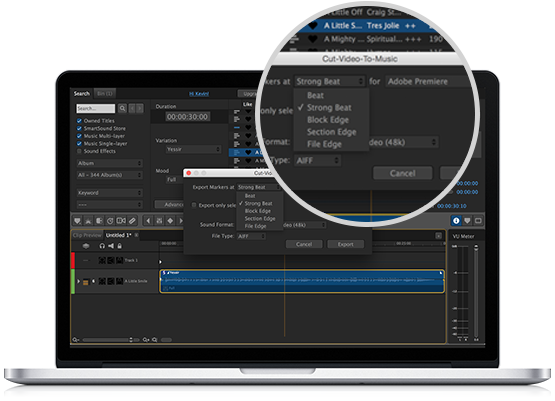Click the Export button in the dialog

(x=345, y=244)
